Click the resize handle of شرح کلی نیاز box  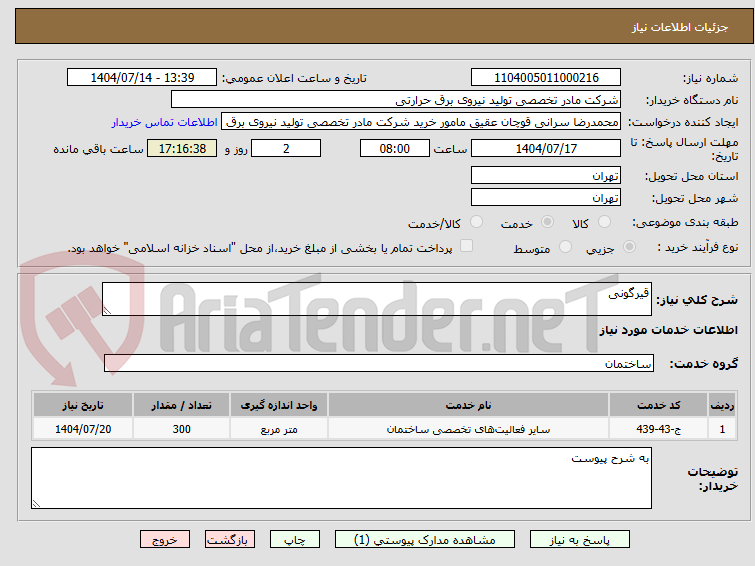coord(107,311)
